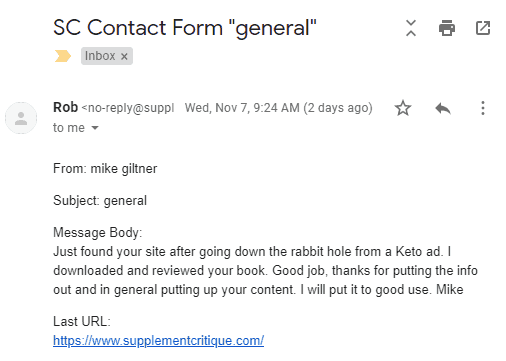The image size is (506, 361).
Task: Select the "From: mike giltner" line
Action: (x=105, y=169)
